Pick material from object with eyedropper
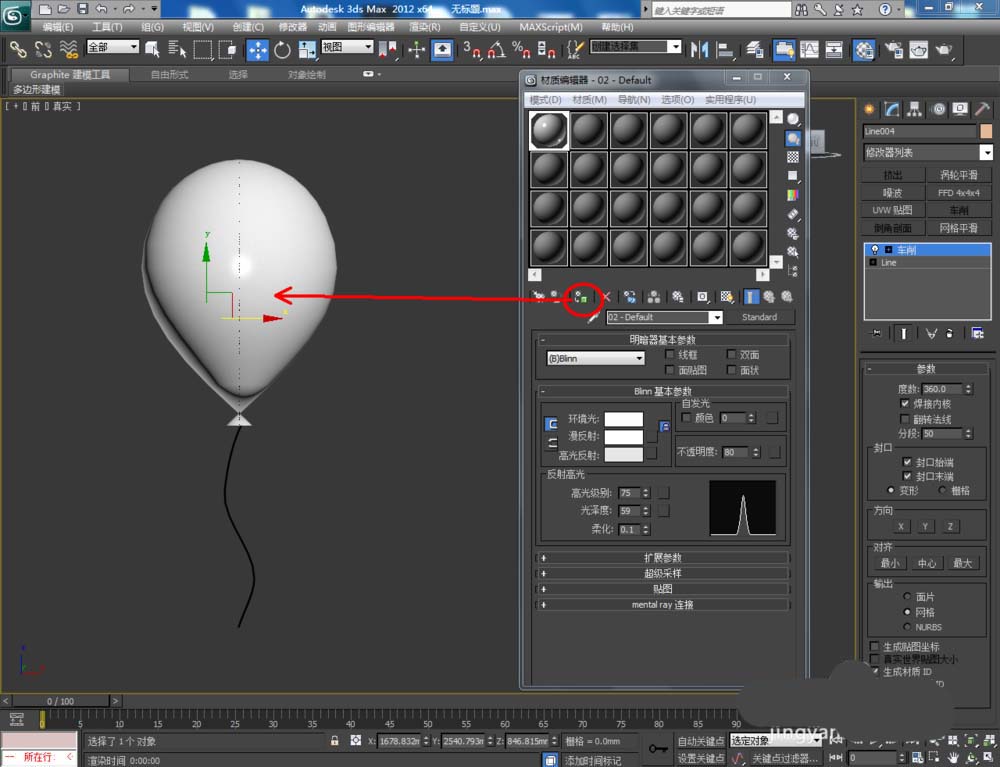 pyautogui.click(x=593, y=317)
